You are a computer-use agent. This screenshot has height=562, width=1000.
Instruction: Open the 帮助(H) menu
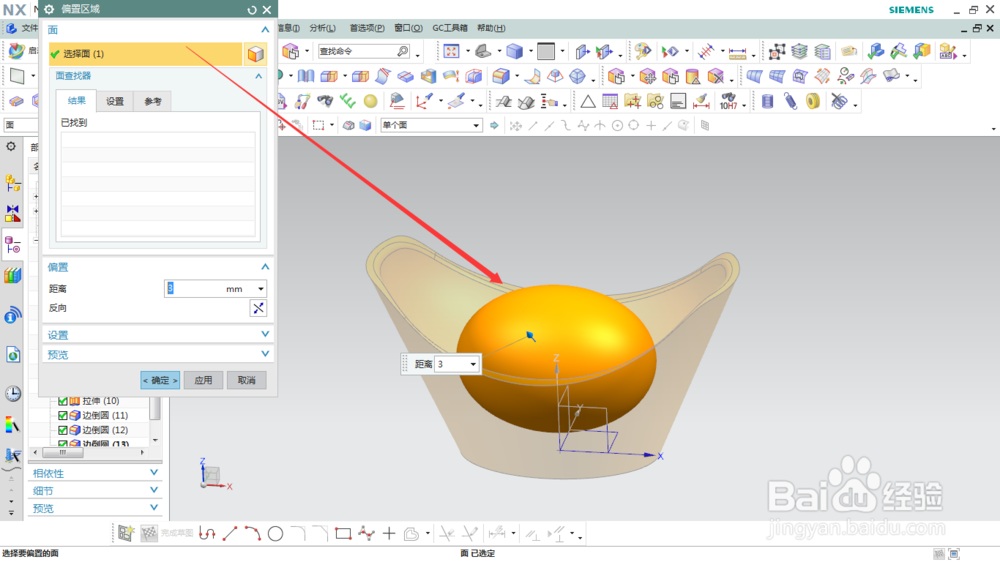click(491, 28)
